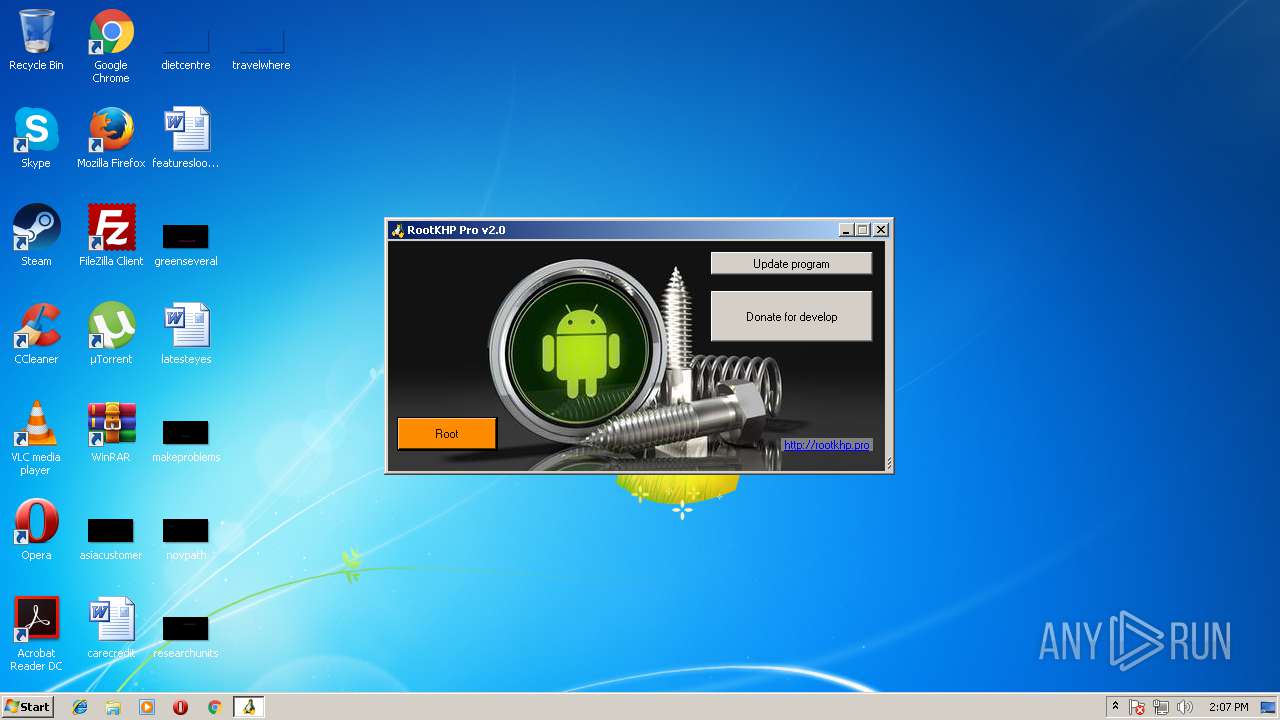1280x720 pixels.
Task: Open Windows Explorer from the taskbar
Action: [x=113, y=707]
